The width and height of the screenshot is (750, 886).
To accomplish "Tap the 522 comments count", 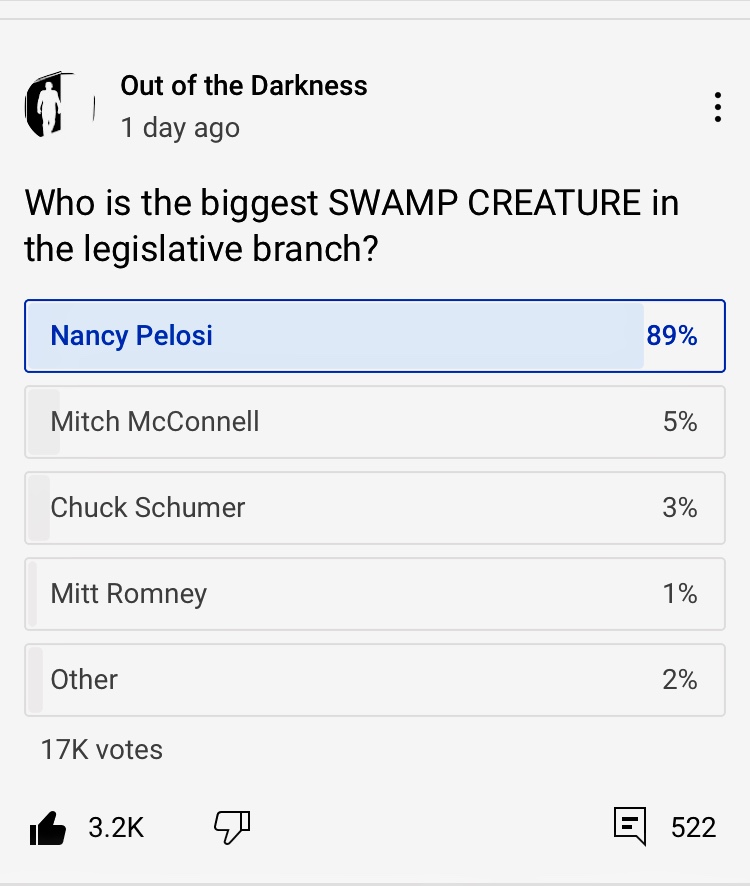I will pyautogui.click(x=694, y=827).
